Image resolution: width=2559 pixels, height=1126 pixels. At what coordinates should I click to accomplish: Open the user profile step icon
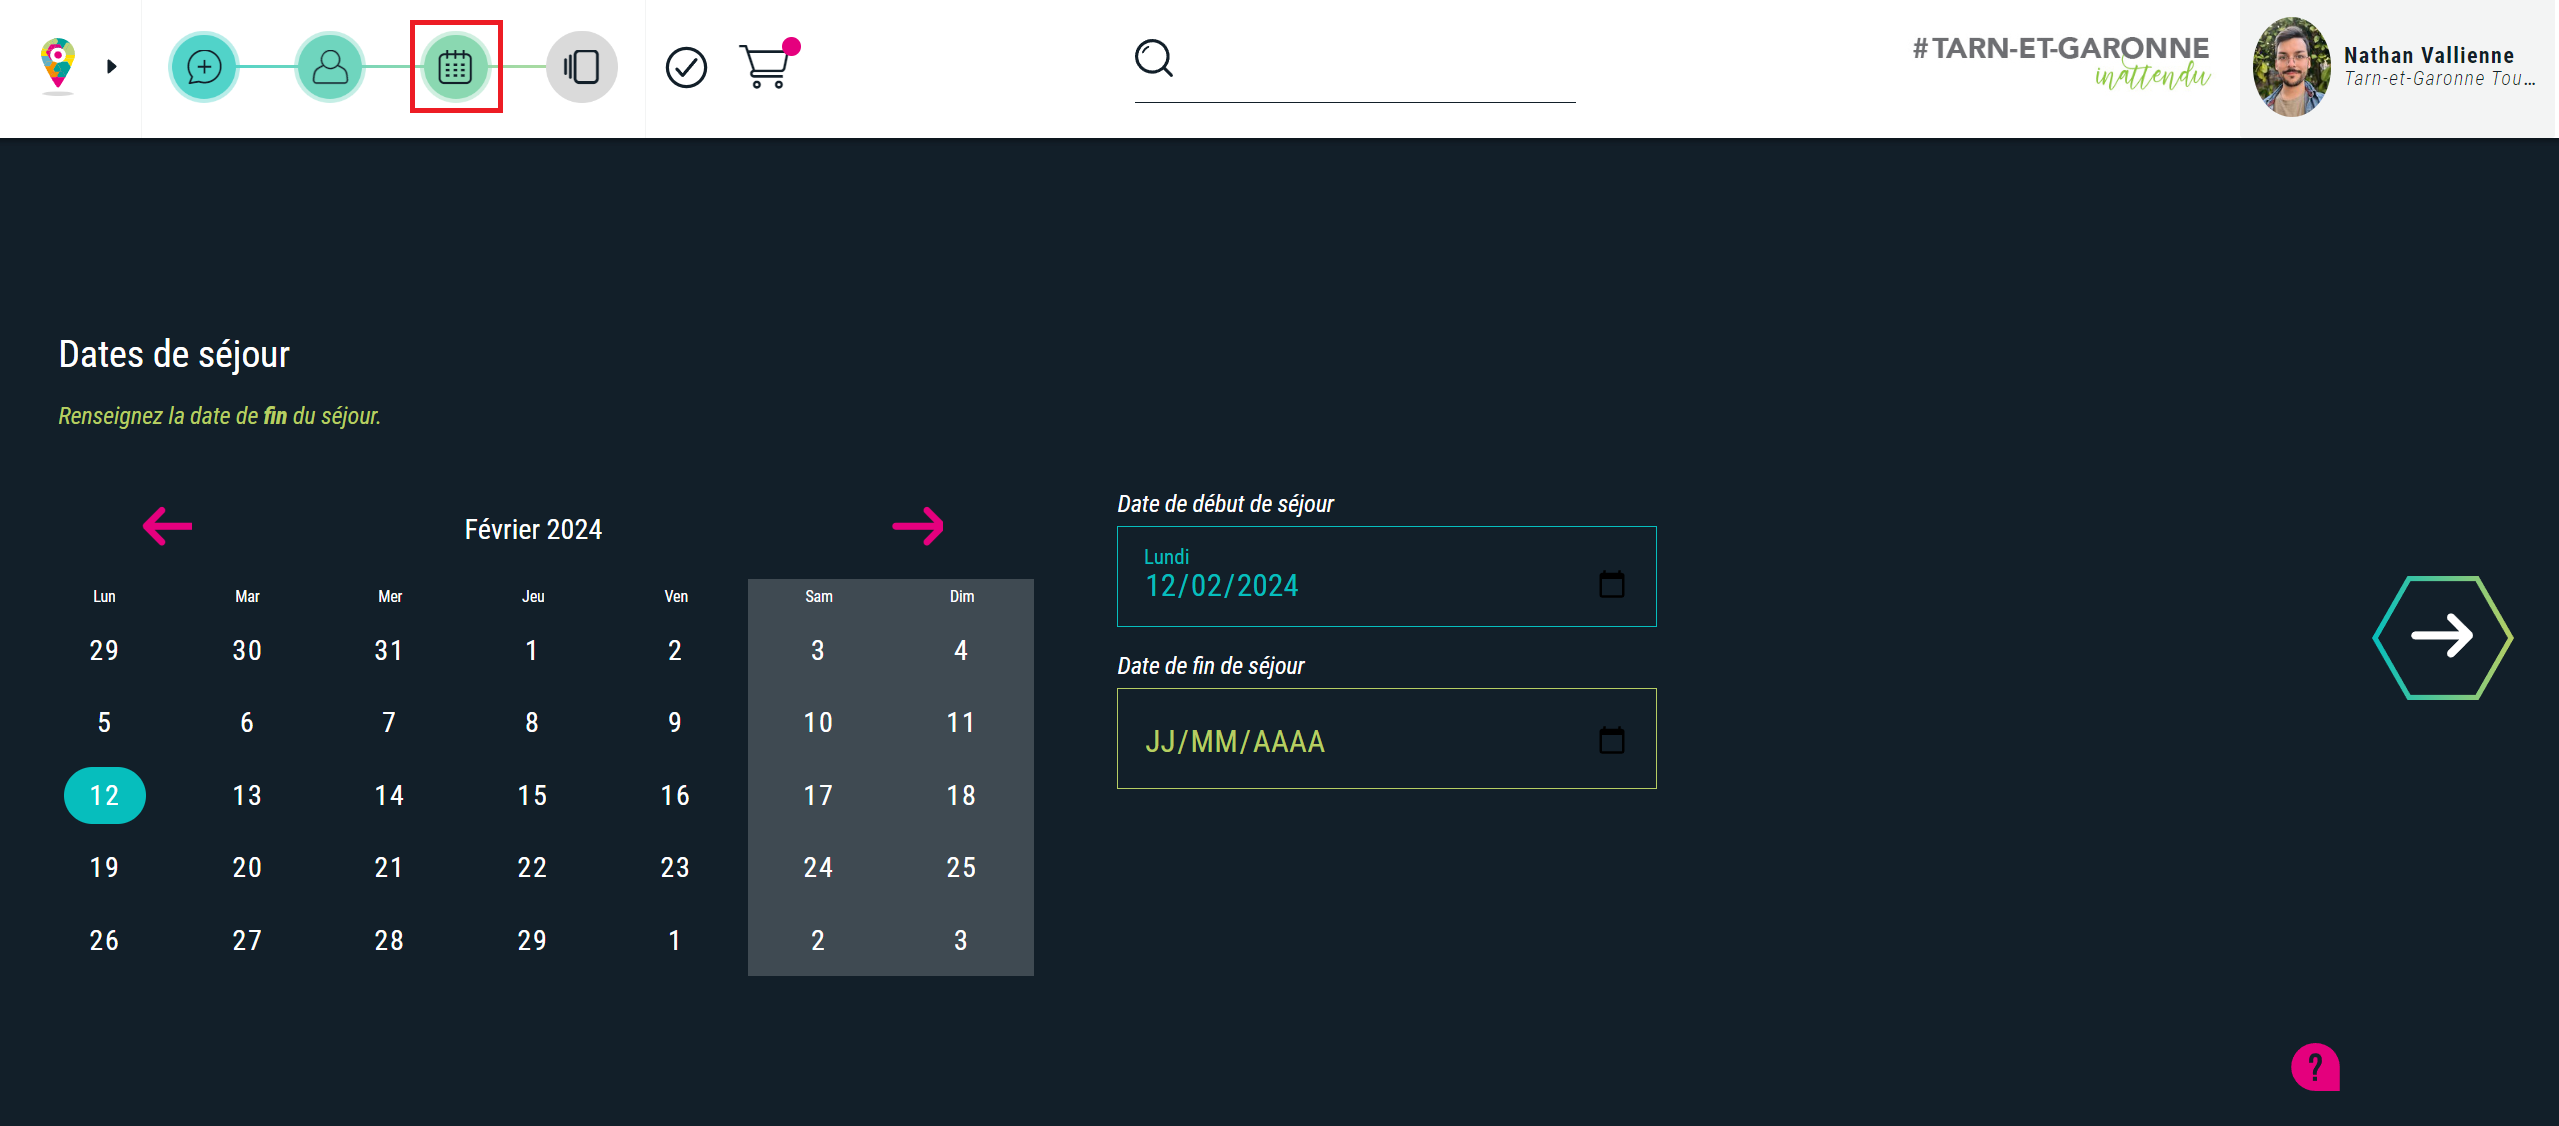point(330,67)
